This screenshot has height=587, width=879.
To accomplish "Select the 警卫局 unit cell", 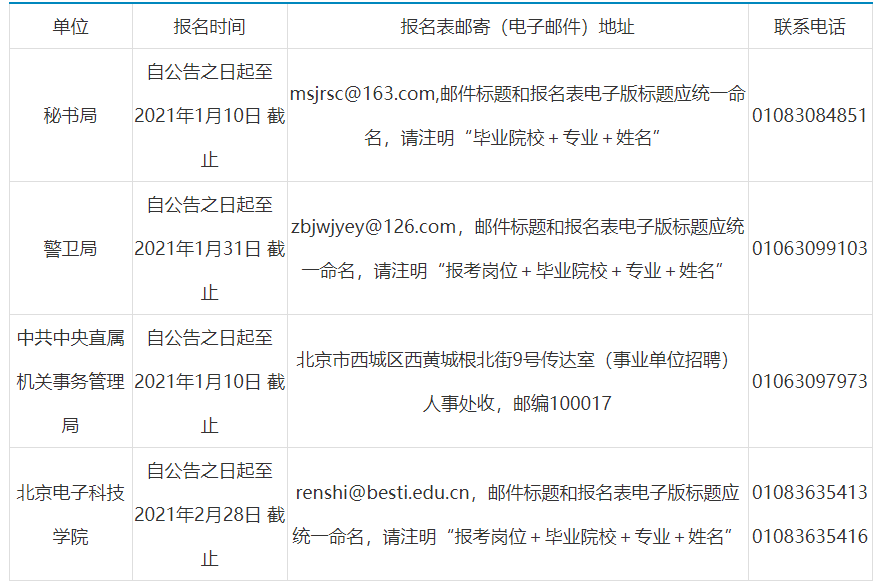I will point(71,248).
